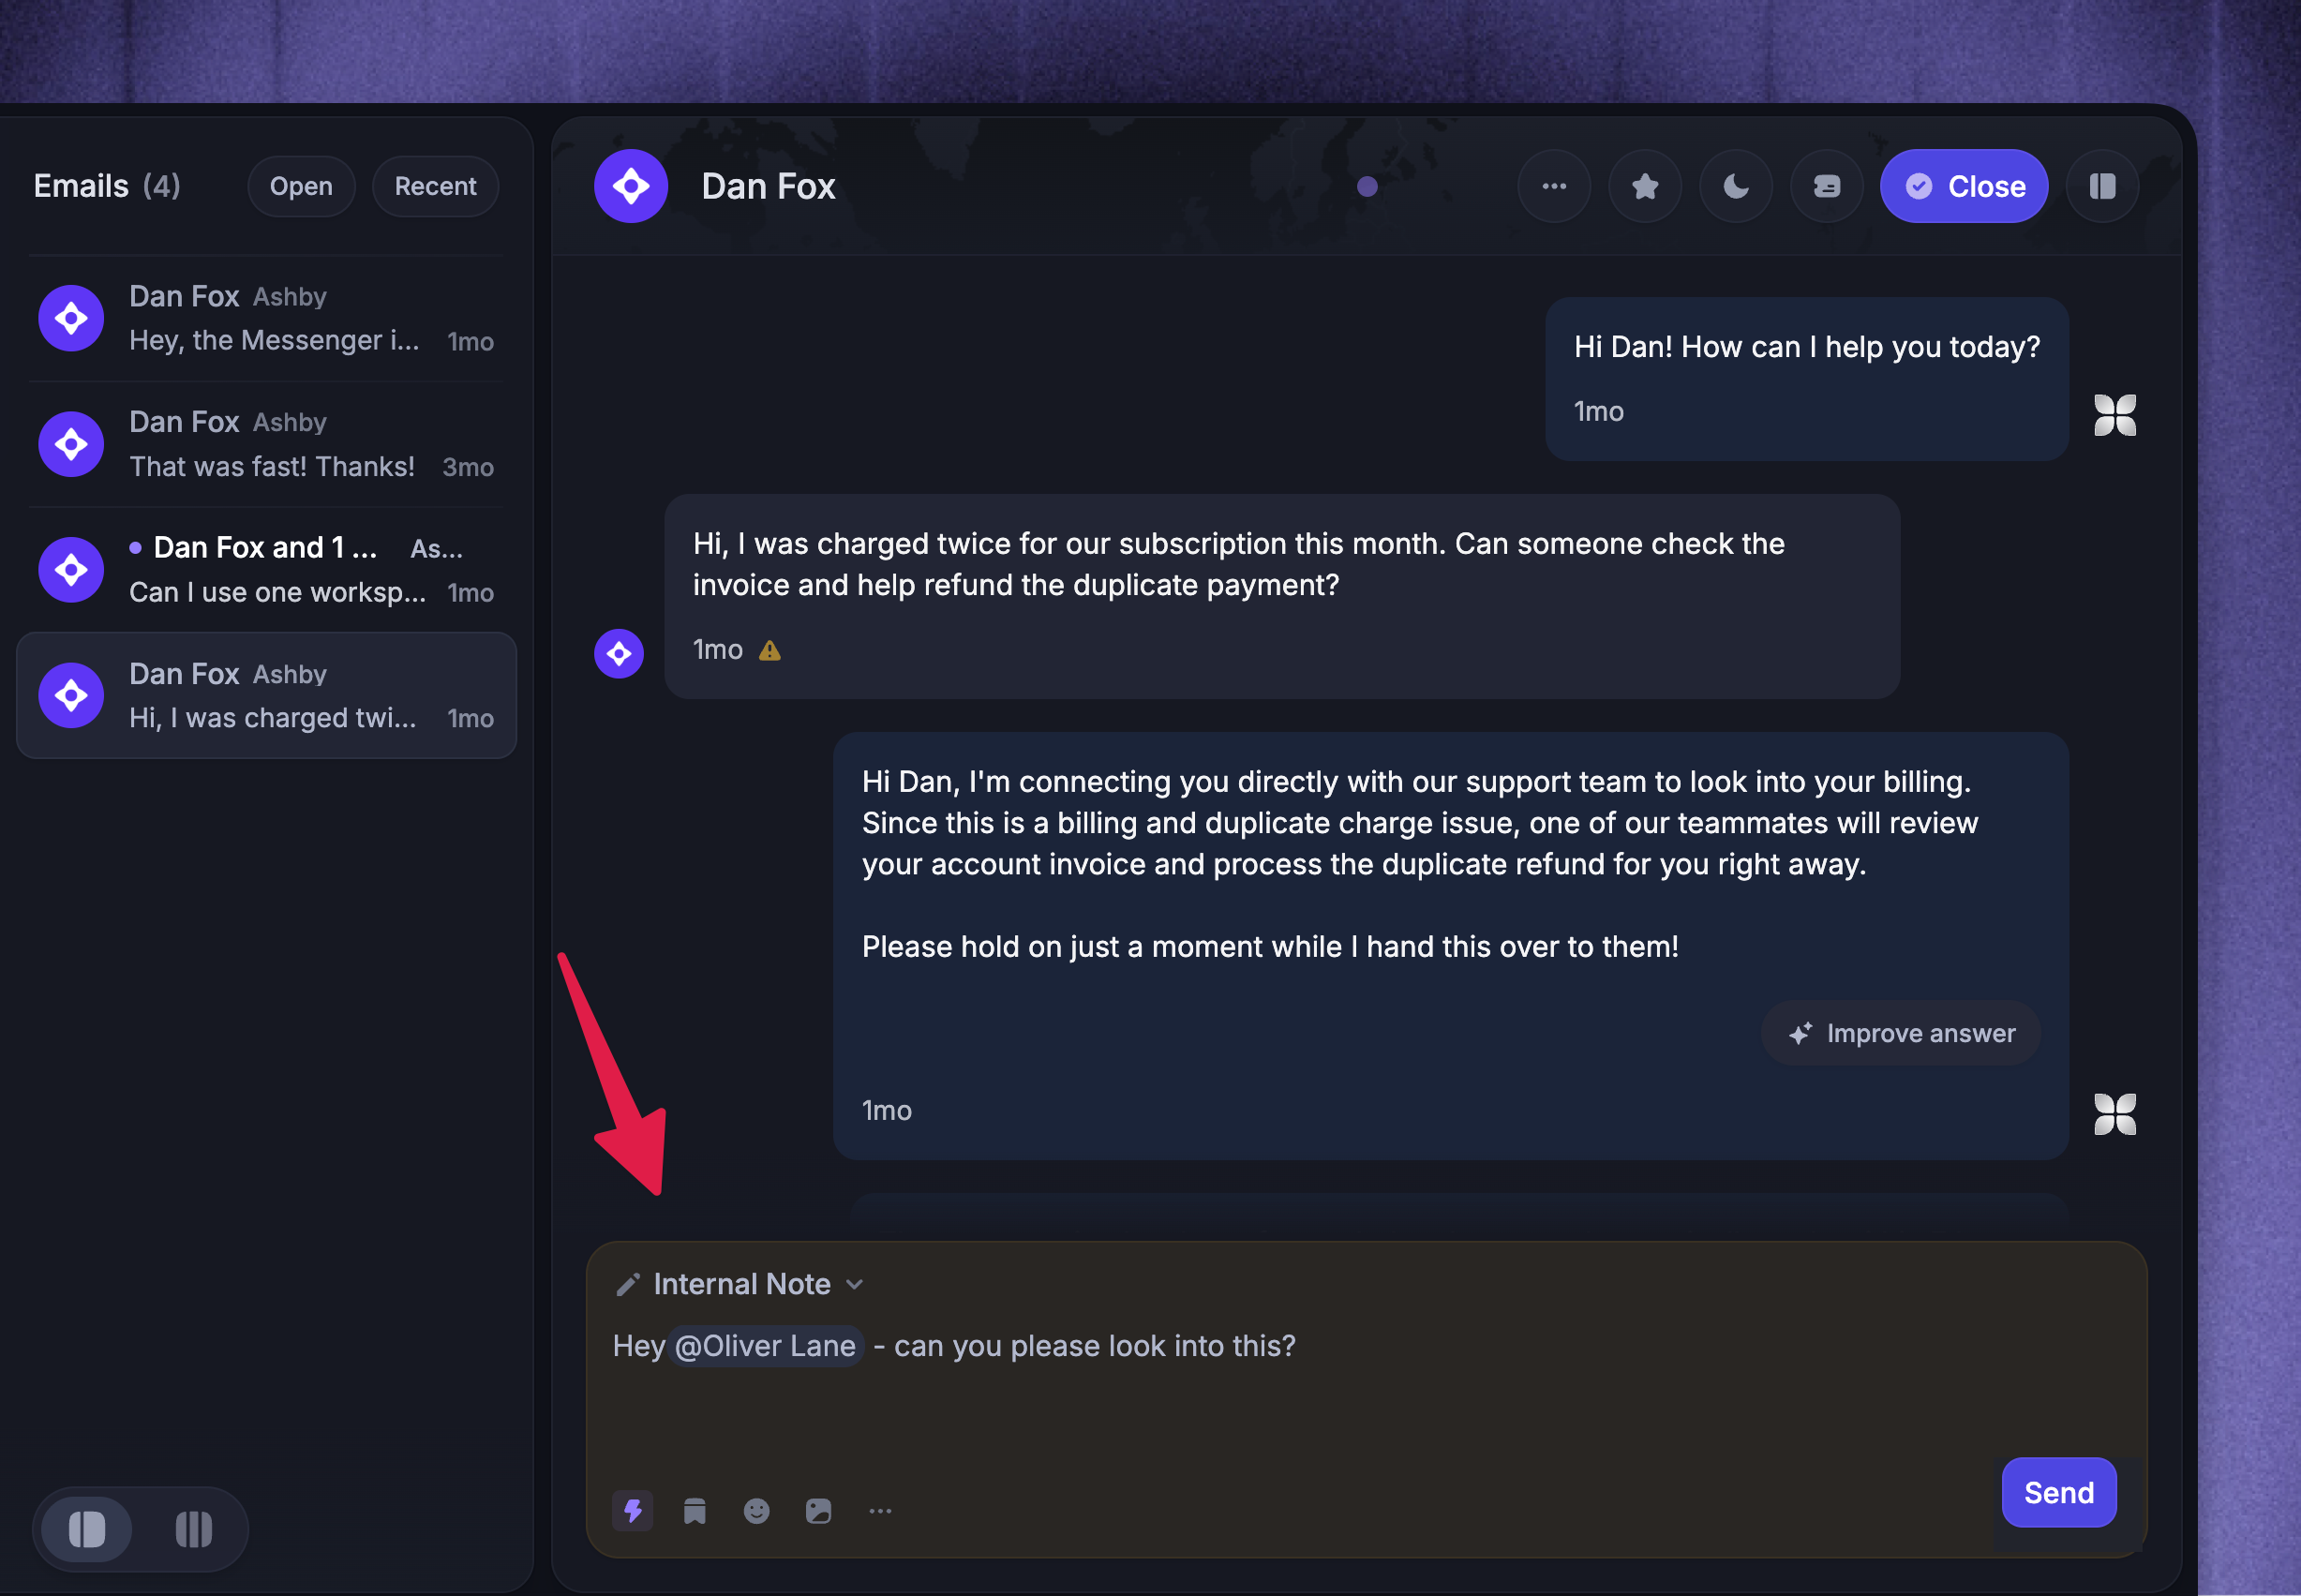The width and height of the screenshot is (2301, 1596).
Task: Snooze conversation using the moon icon
Action: (x=1735, y=186)
